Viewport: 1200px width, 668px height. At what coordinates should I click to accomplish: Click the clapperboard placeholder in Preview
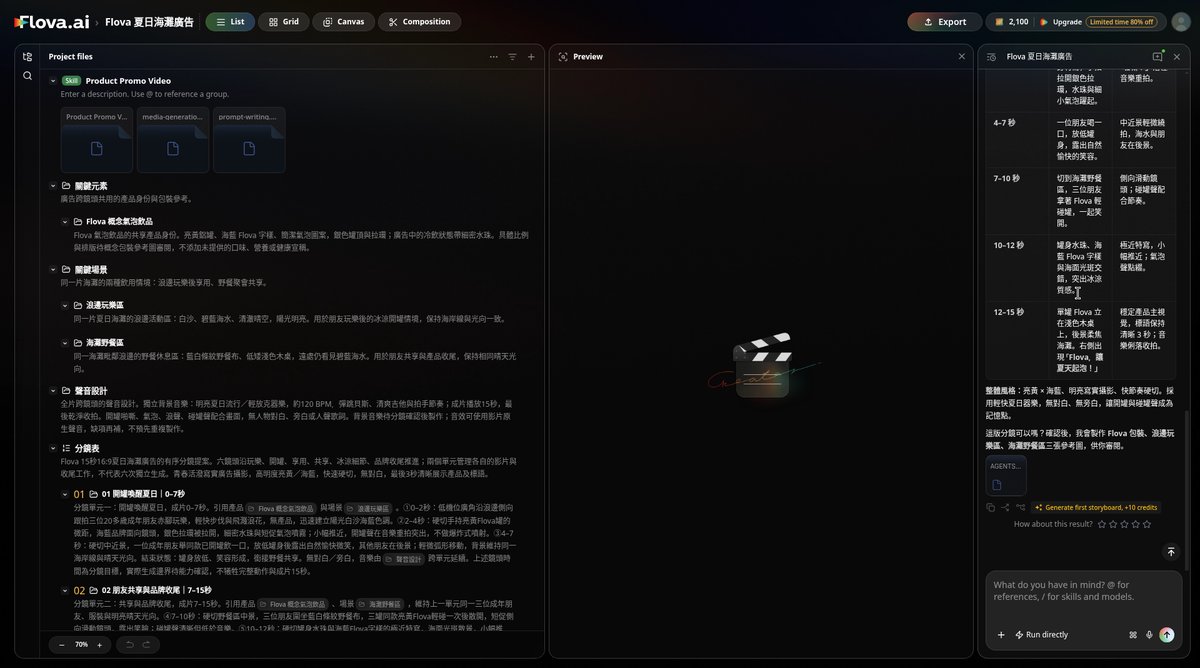click(762, 365)
